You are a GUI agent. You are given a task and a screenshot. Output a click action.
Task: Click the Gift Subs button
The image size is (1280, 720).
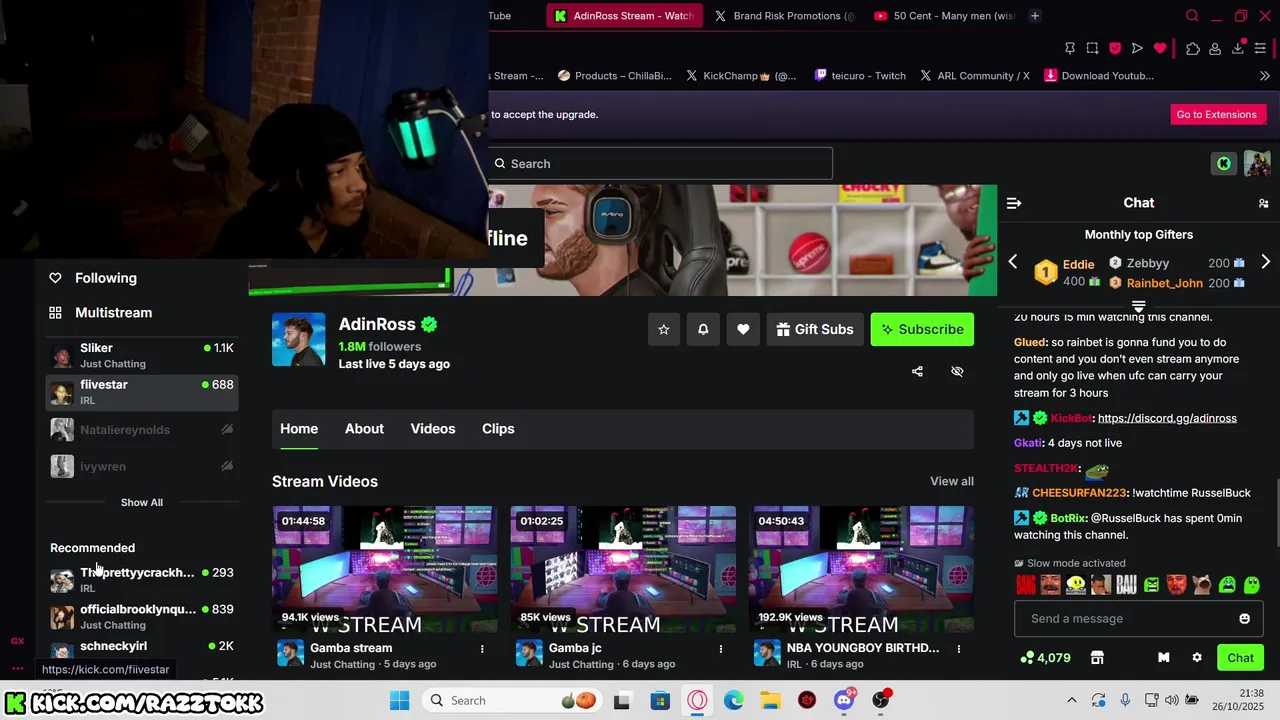click(814, 329)
